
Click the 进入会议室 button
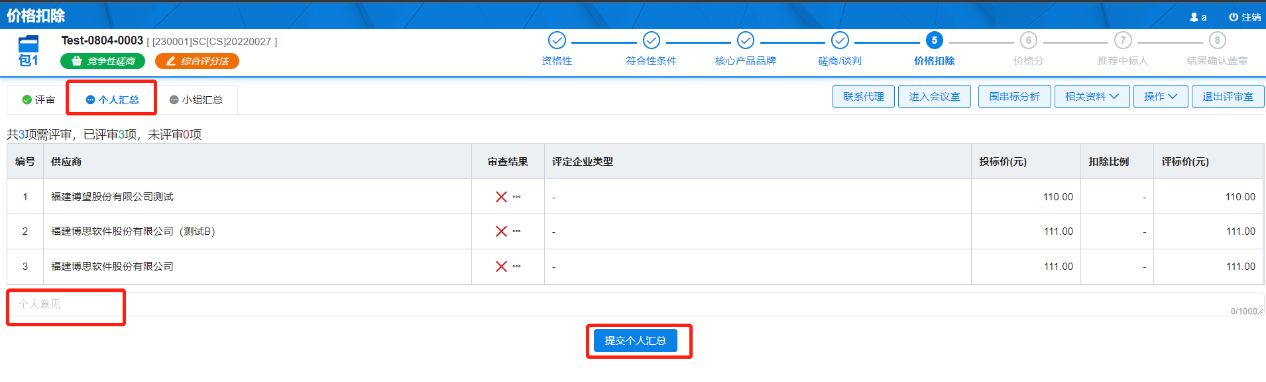click(x=935, y=97)
